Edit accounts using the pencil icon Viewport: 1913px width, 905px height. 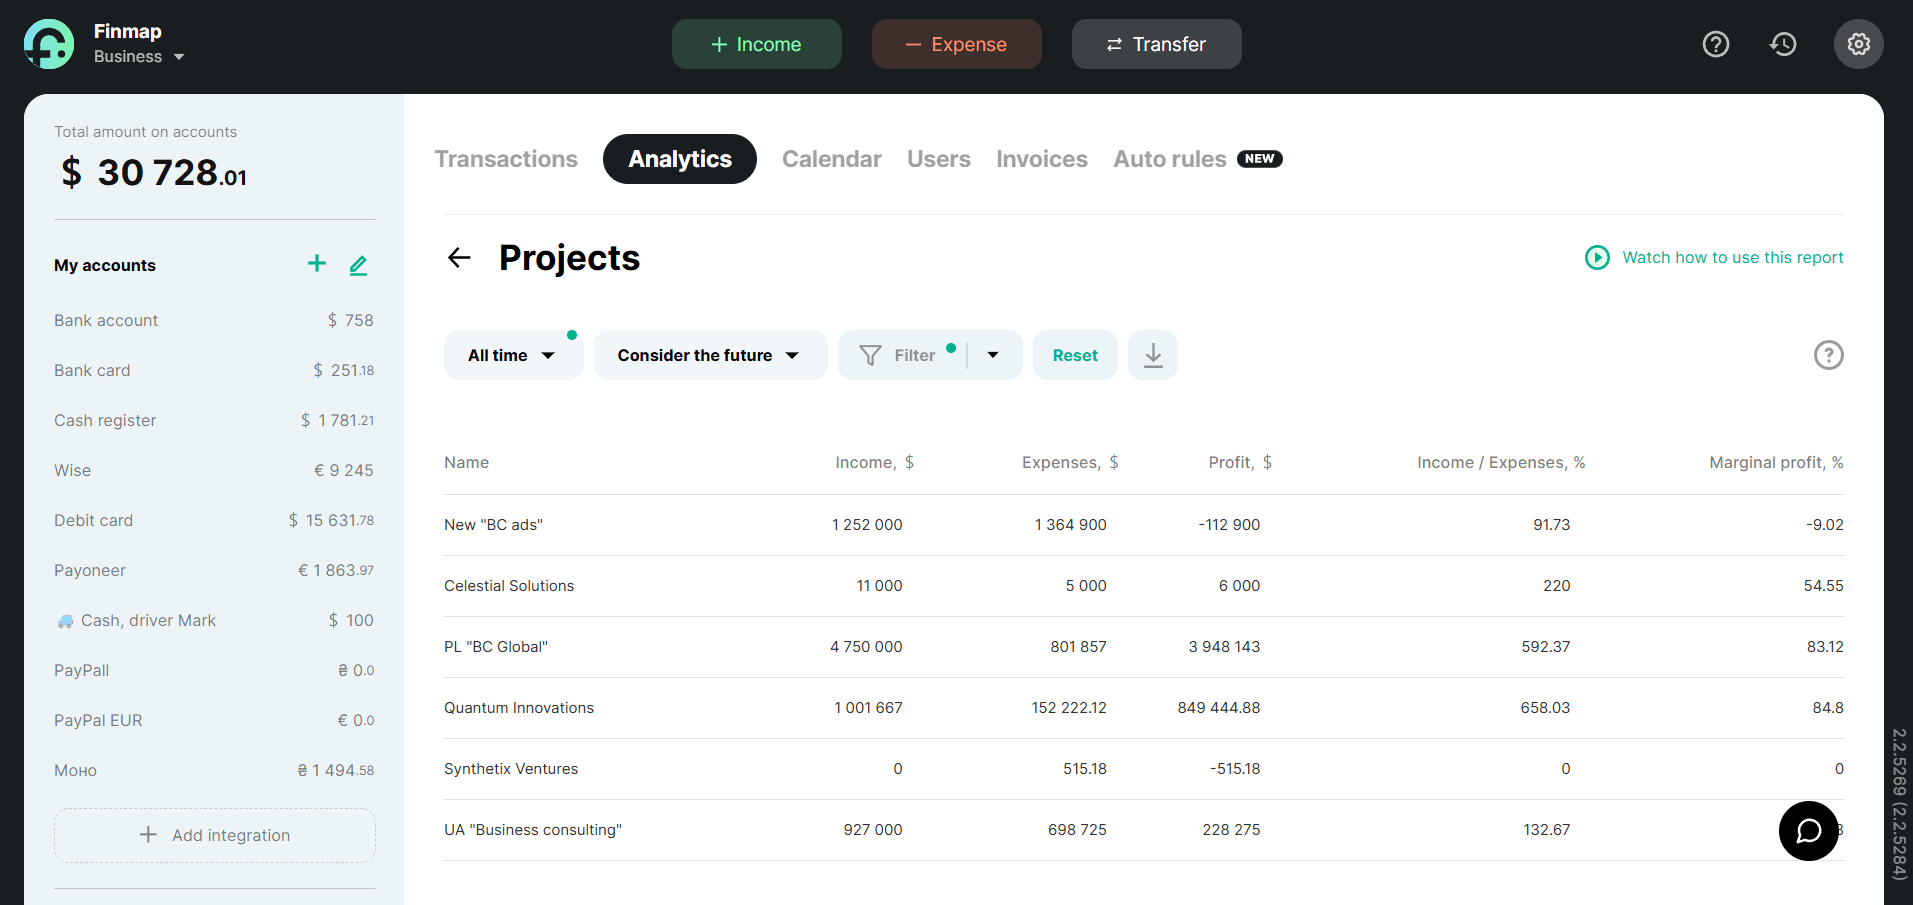point(358,265)
